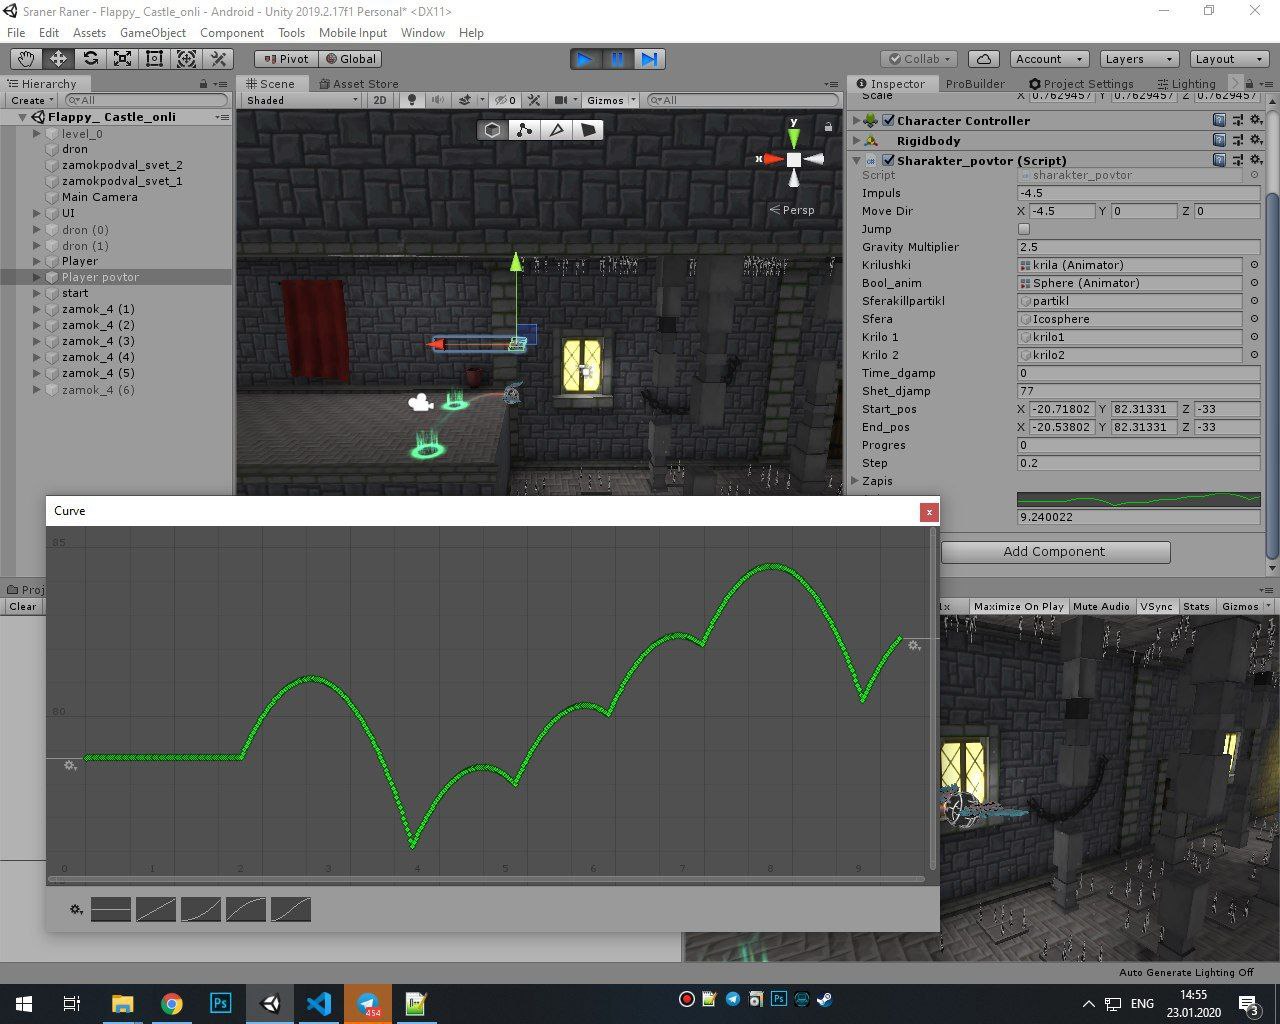Open the GameObject menu
Viewport: 1280px width, 1024px height.
tap(153, 32)
